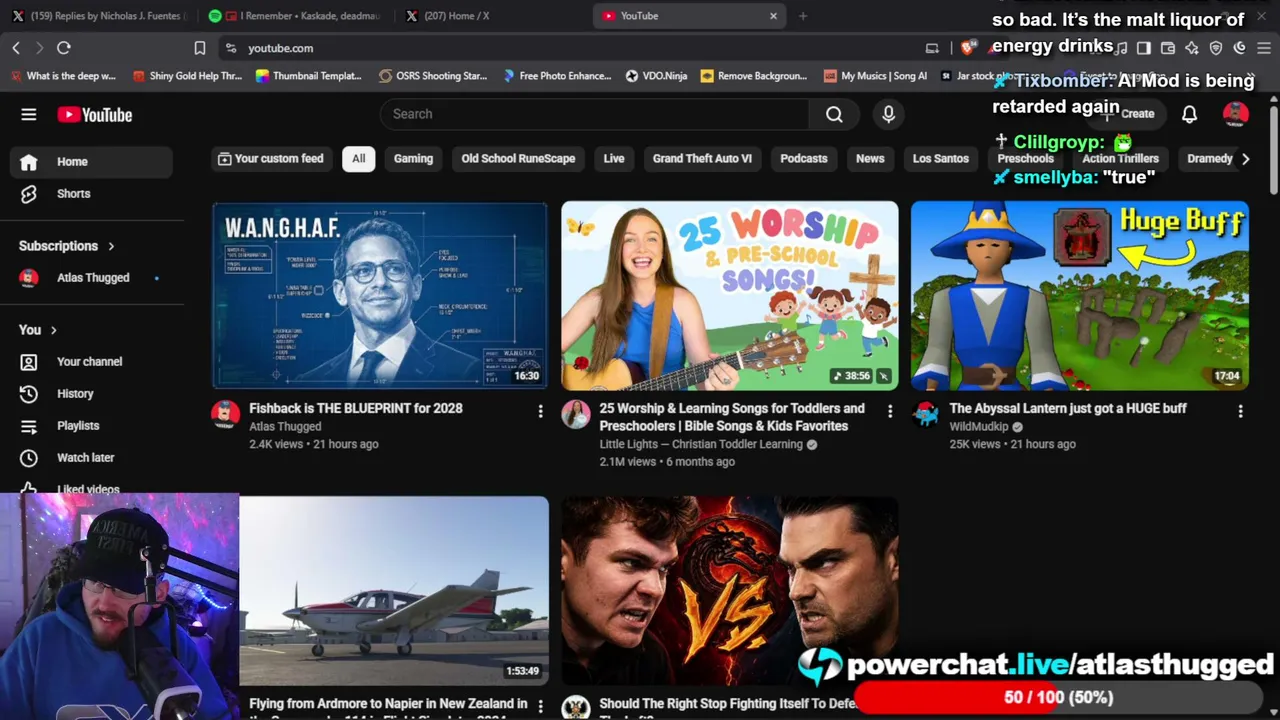Expand the You section

click(x=38, y=330)
